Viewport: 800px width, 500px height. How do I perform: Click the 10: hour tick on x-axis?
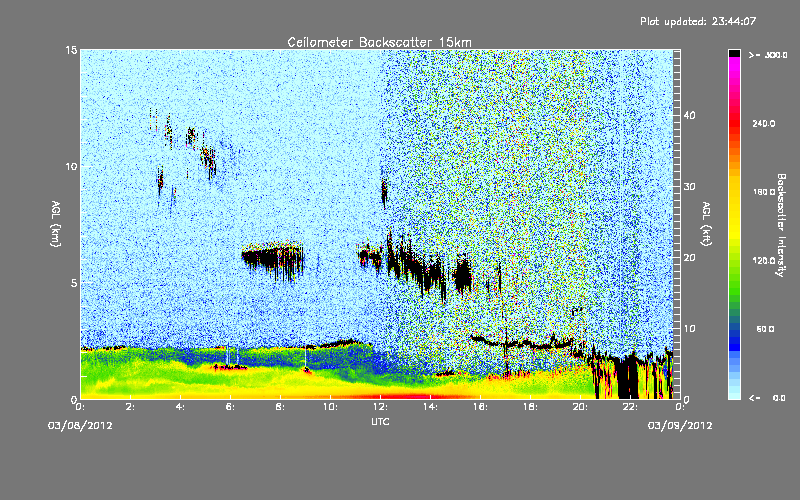tap(331, 407)
